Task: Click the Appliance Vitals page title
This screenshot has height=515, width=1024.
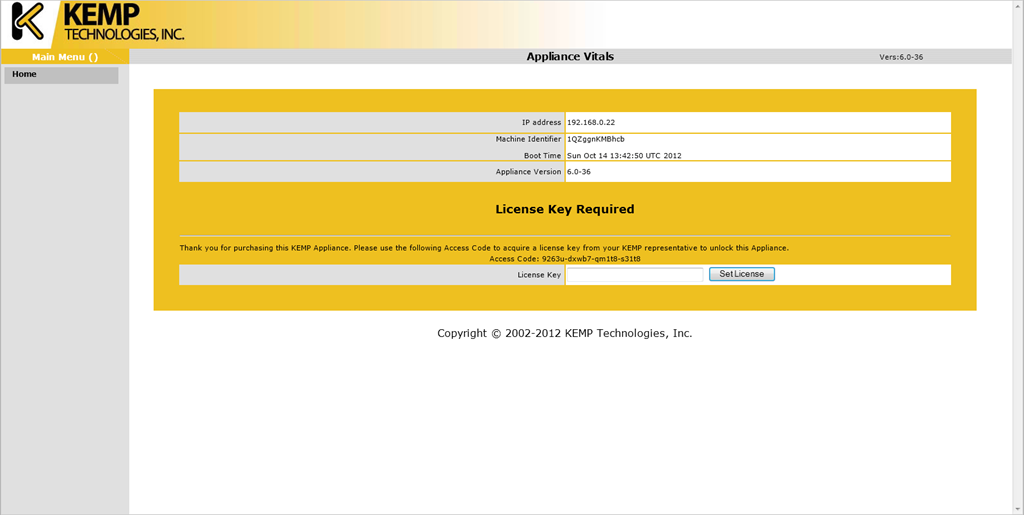Action: coord(570,57)
